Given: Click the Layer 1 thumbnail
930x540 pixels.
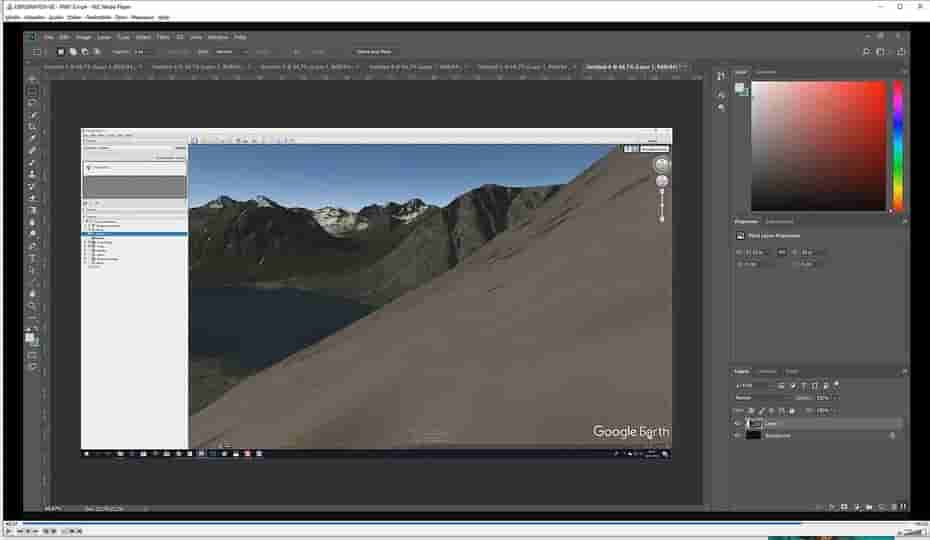Looking at the screenshot, I should (x=755, y=423).
